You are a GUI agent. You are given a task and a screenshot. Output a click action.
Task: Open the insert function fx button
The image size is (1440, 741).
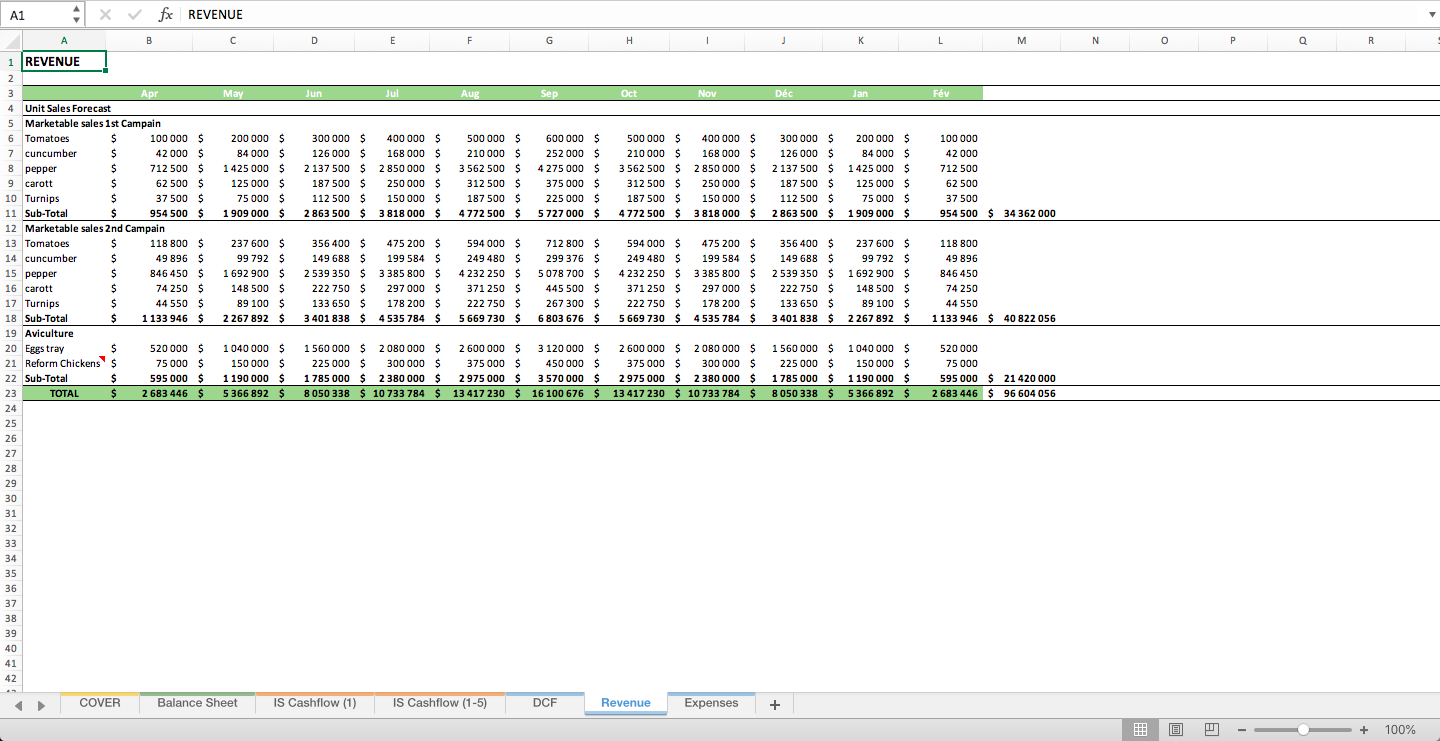[166, 15]
